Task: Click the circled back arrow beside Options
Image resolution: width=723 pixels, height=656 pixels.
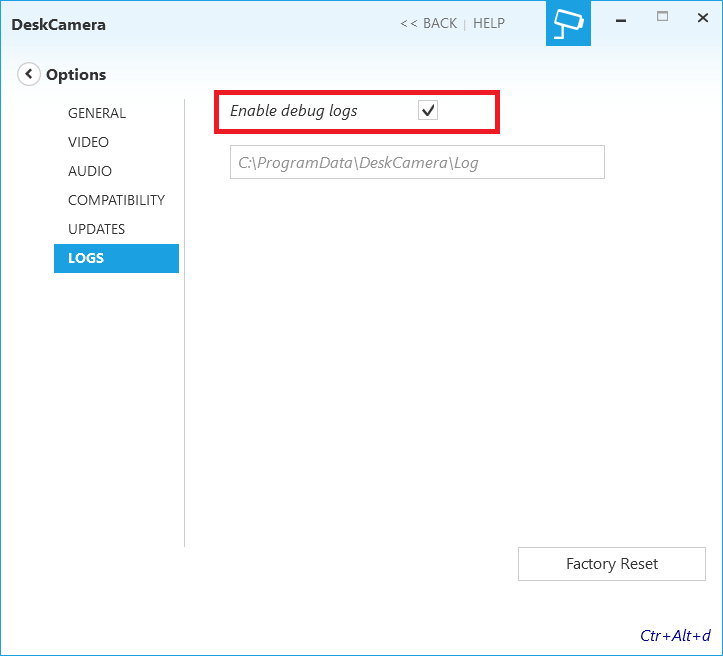Action: pos(29,74)
